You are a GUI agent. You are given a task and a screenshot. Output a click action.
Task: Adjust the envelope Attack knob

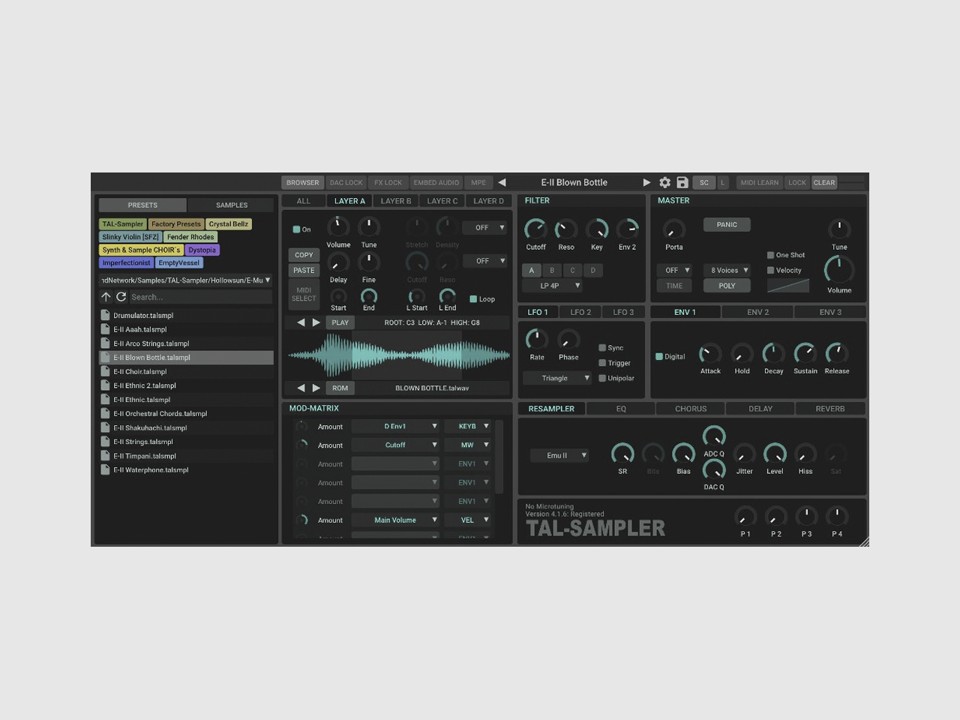coord(710,354)
